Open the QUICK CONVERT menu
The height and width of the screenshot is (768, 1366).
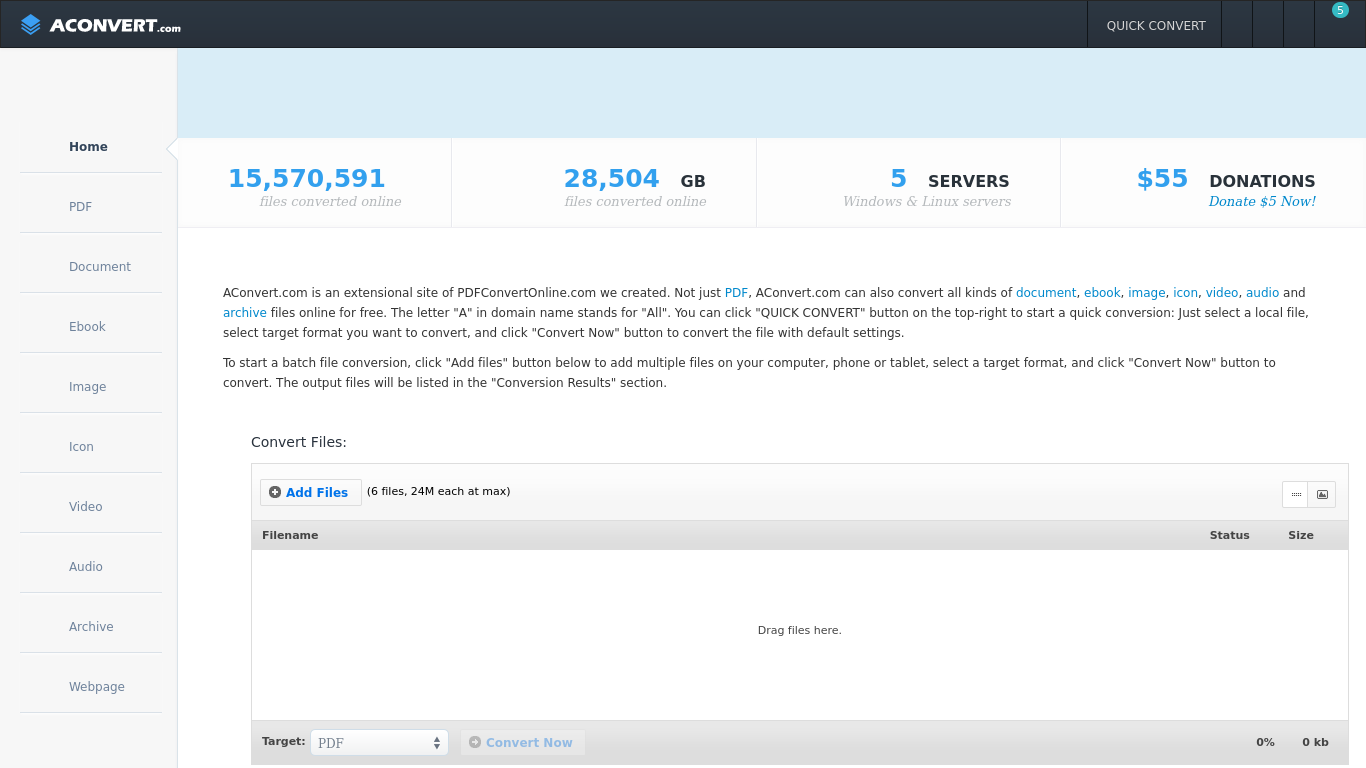click(1155, 25)
